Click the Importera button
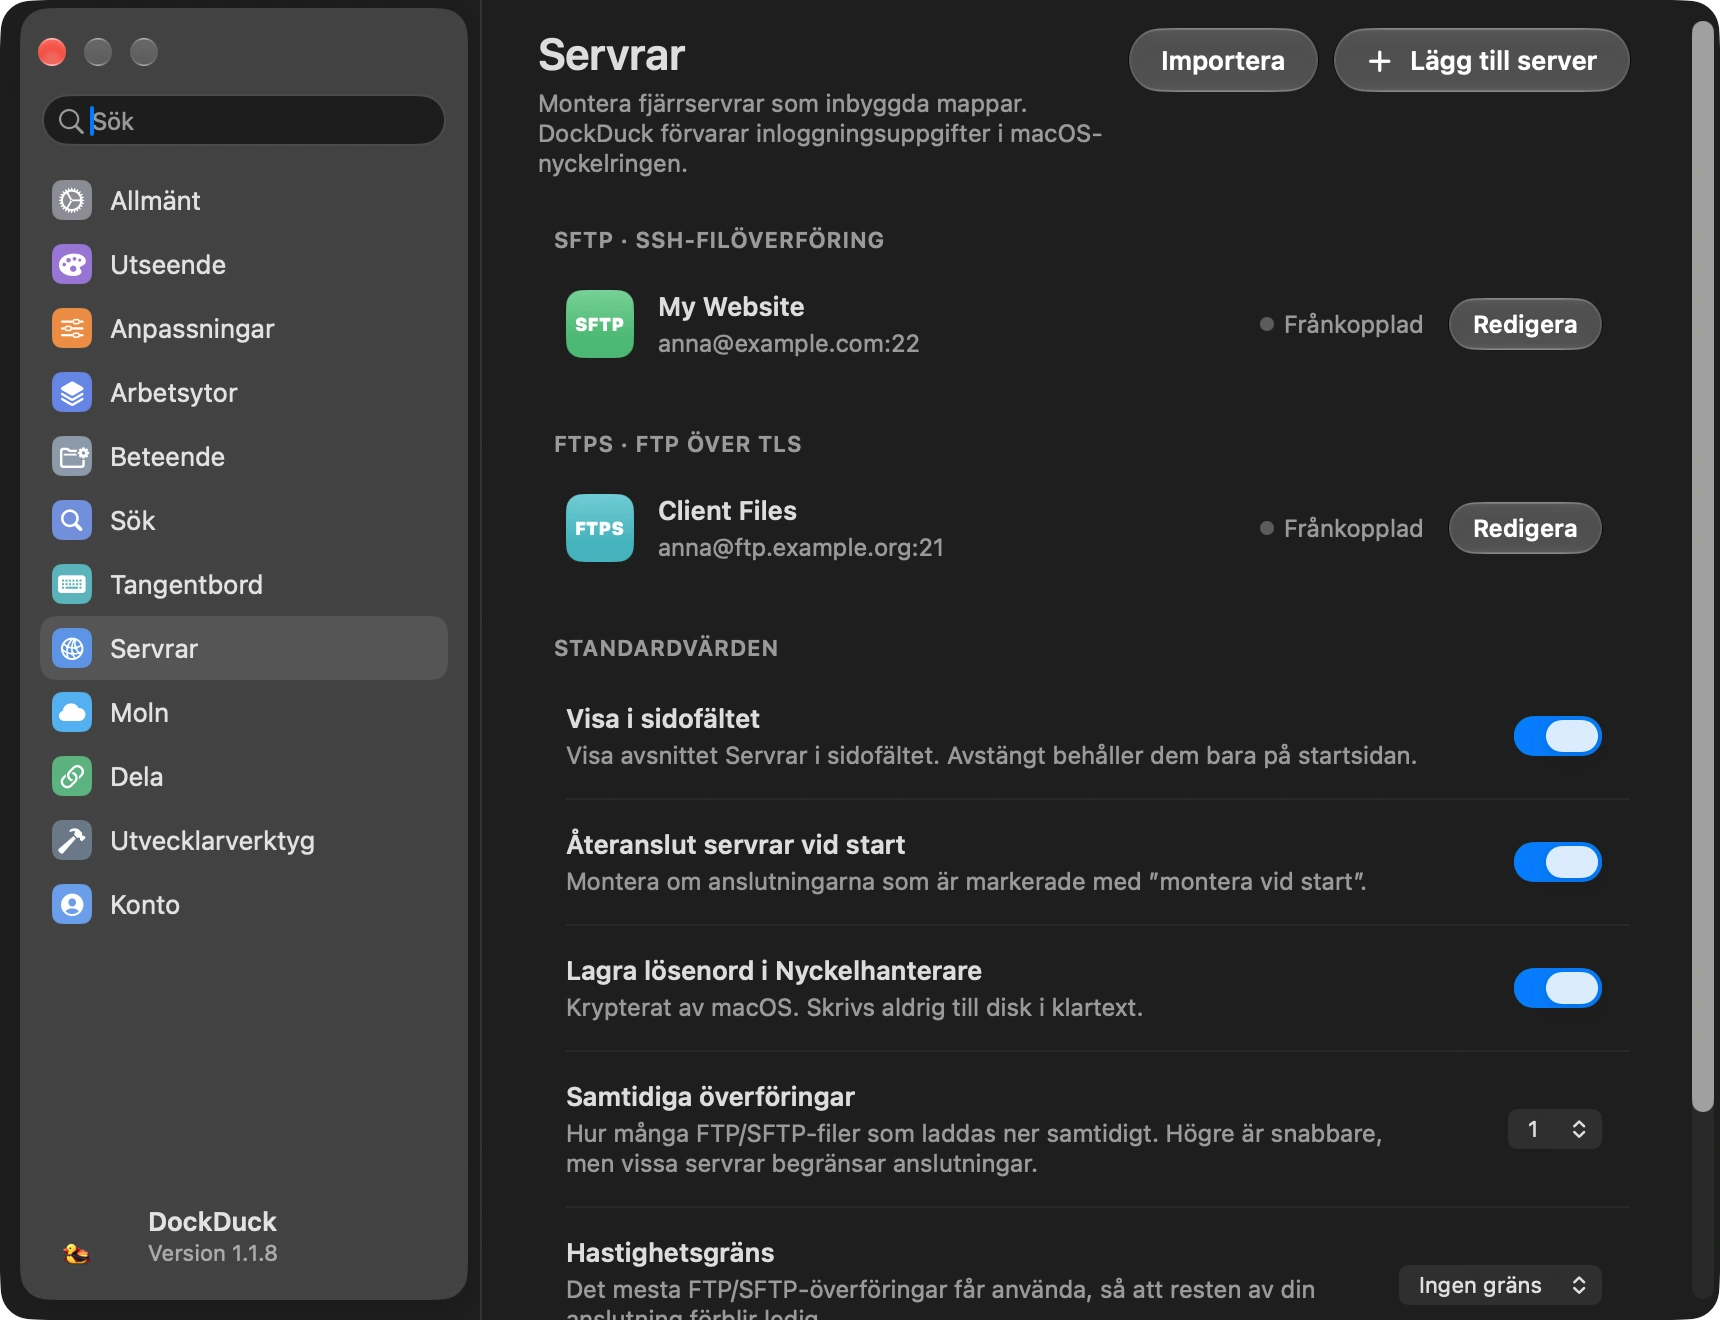Viewport: 1720px width, 1320px height. coord(1223,60)
